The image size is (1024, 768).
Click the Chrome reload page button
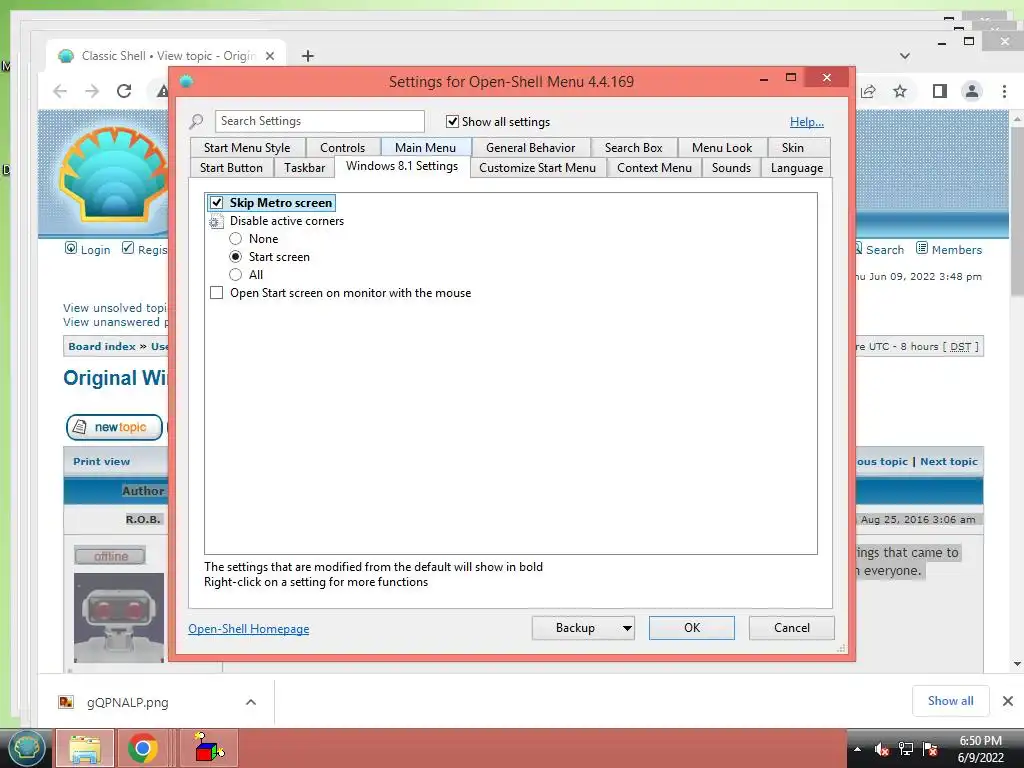124,91
